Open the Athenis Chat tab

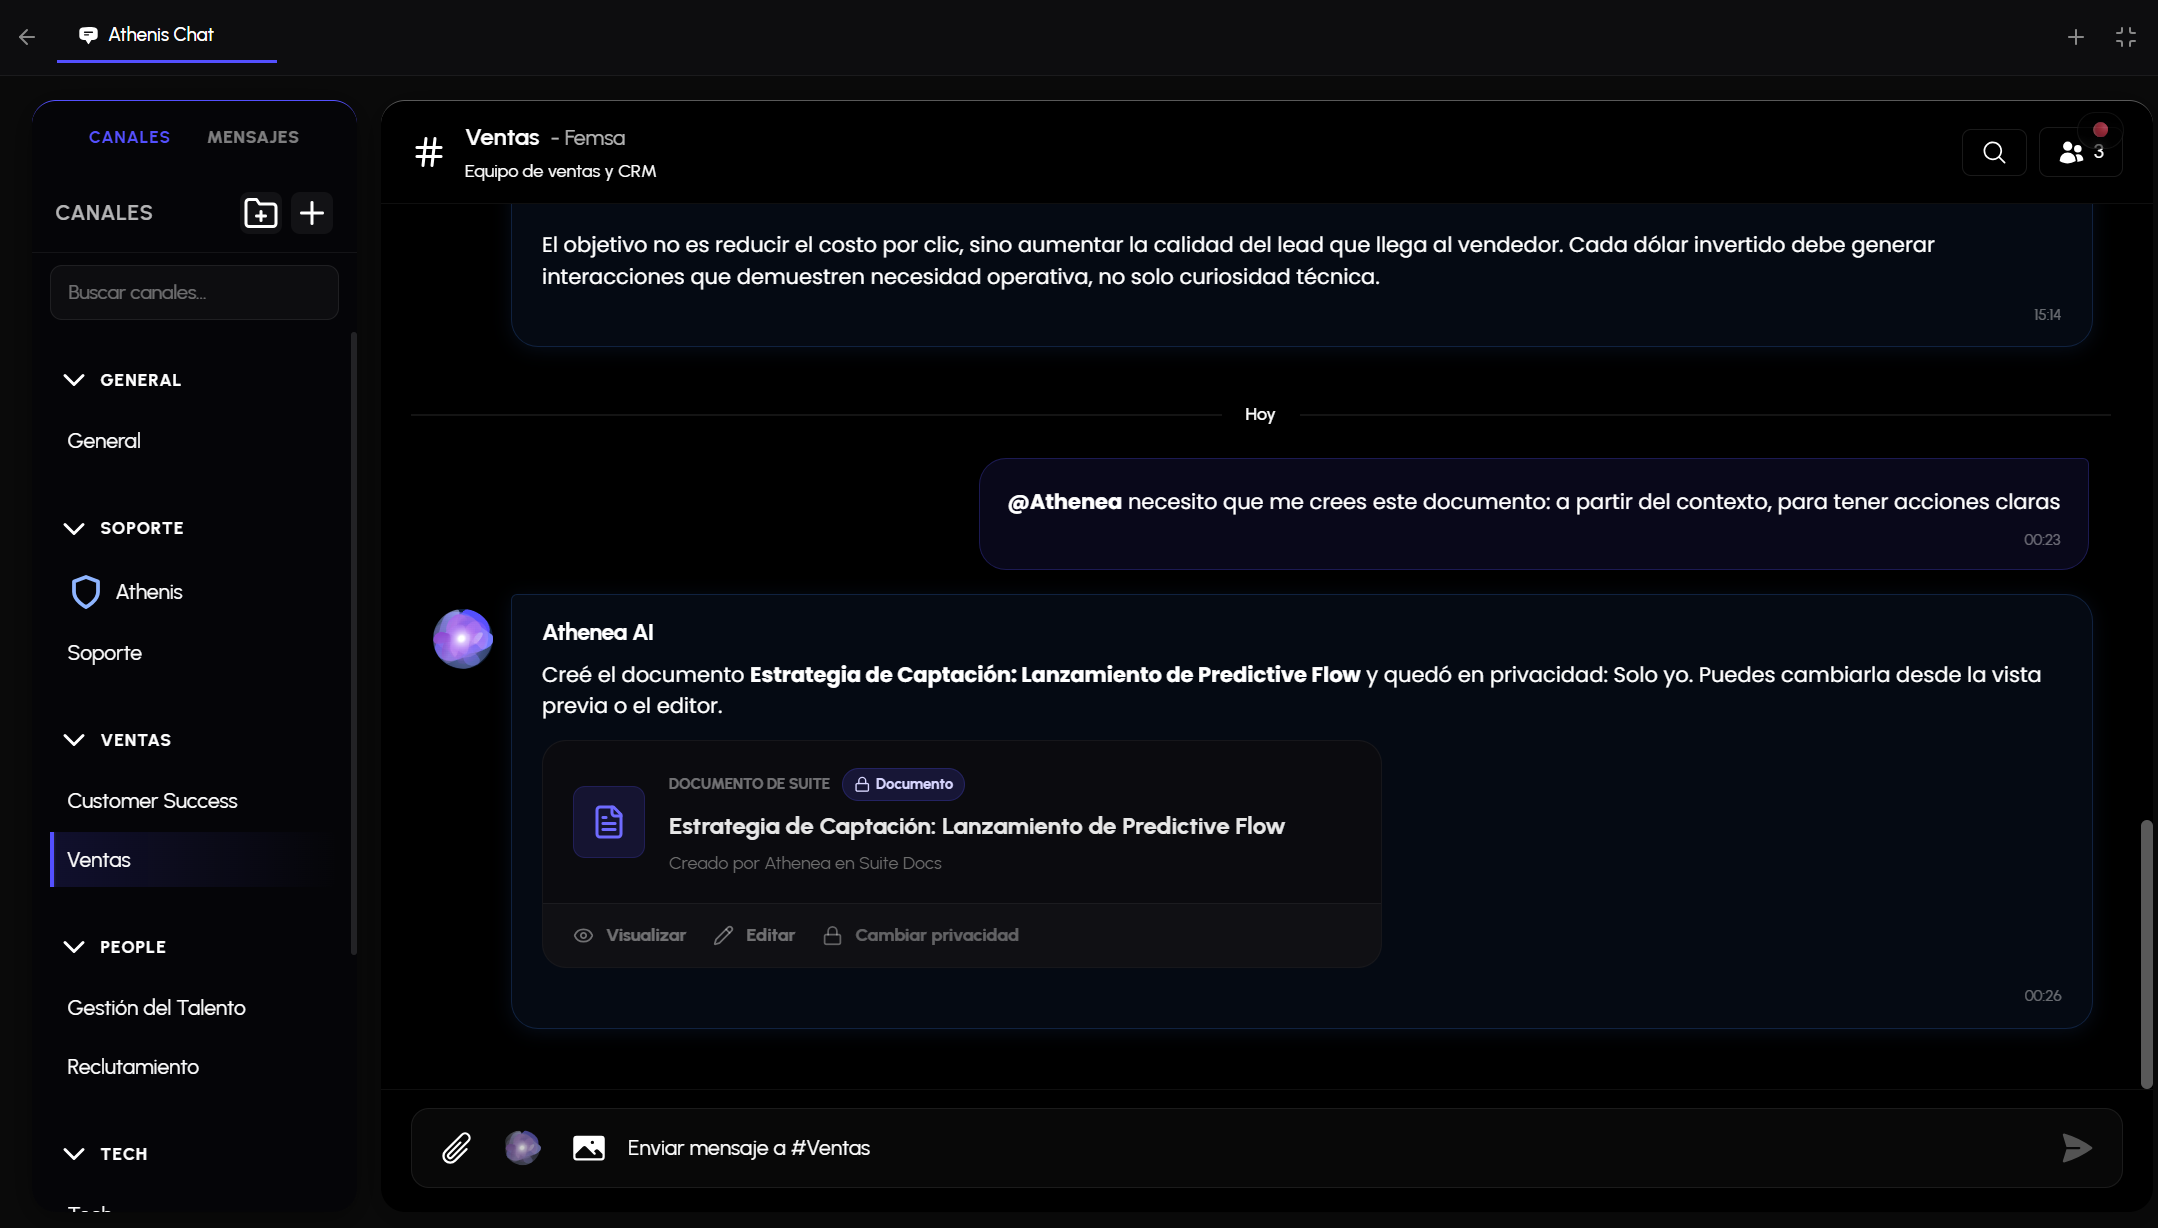coord(166,35)
